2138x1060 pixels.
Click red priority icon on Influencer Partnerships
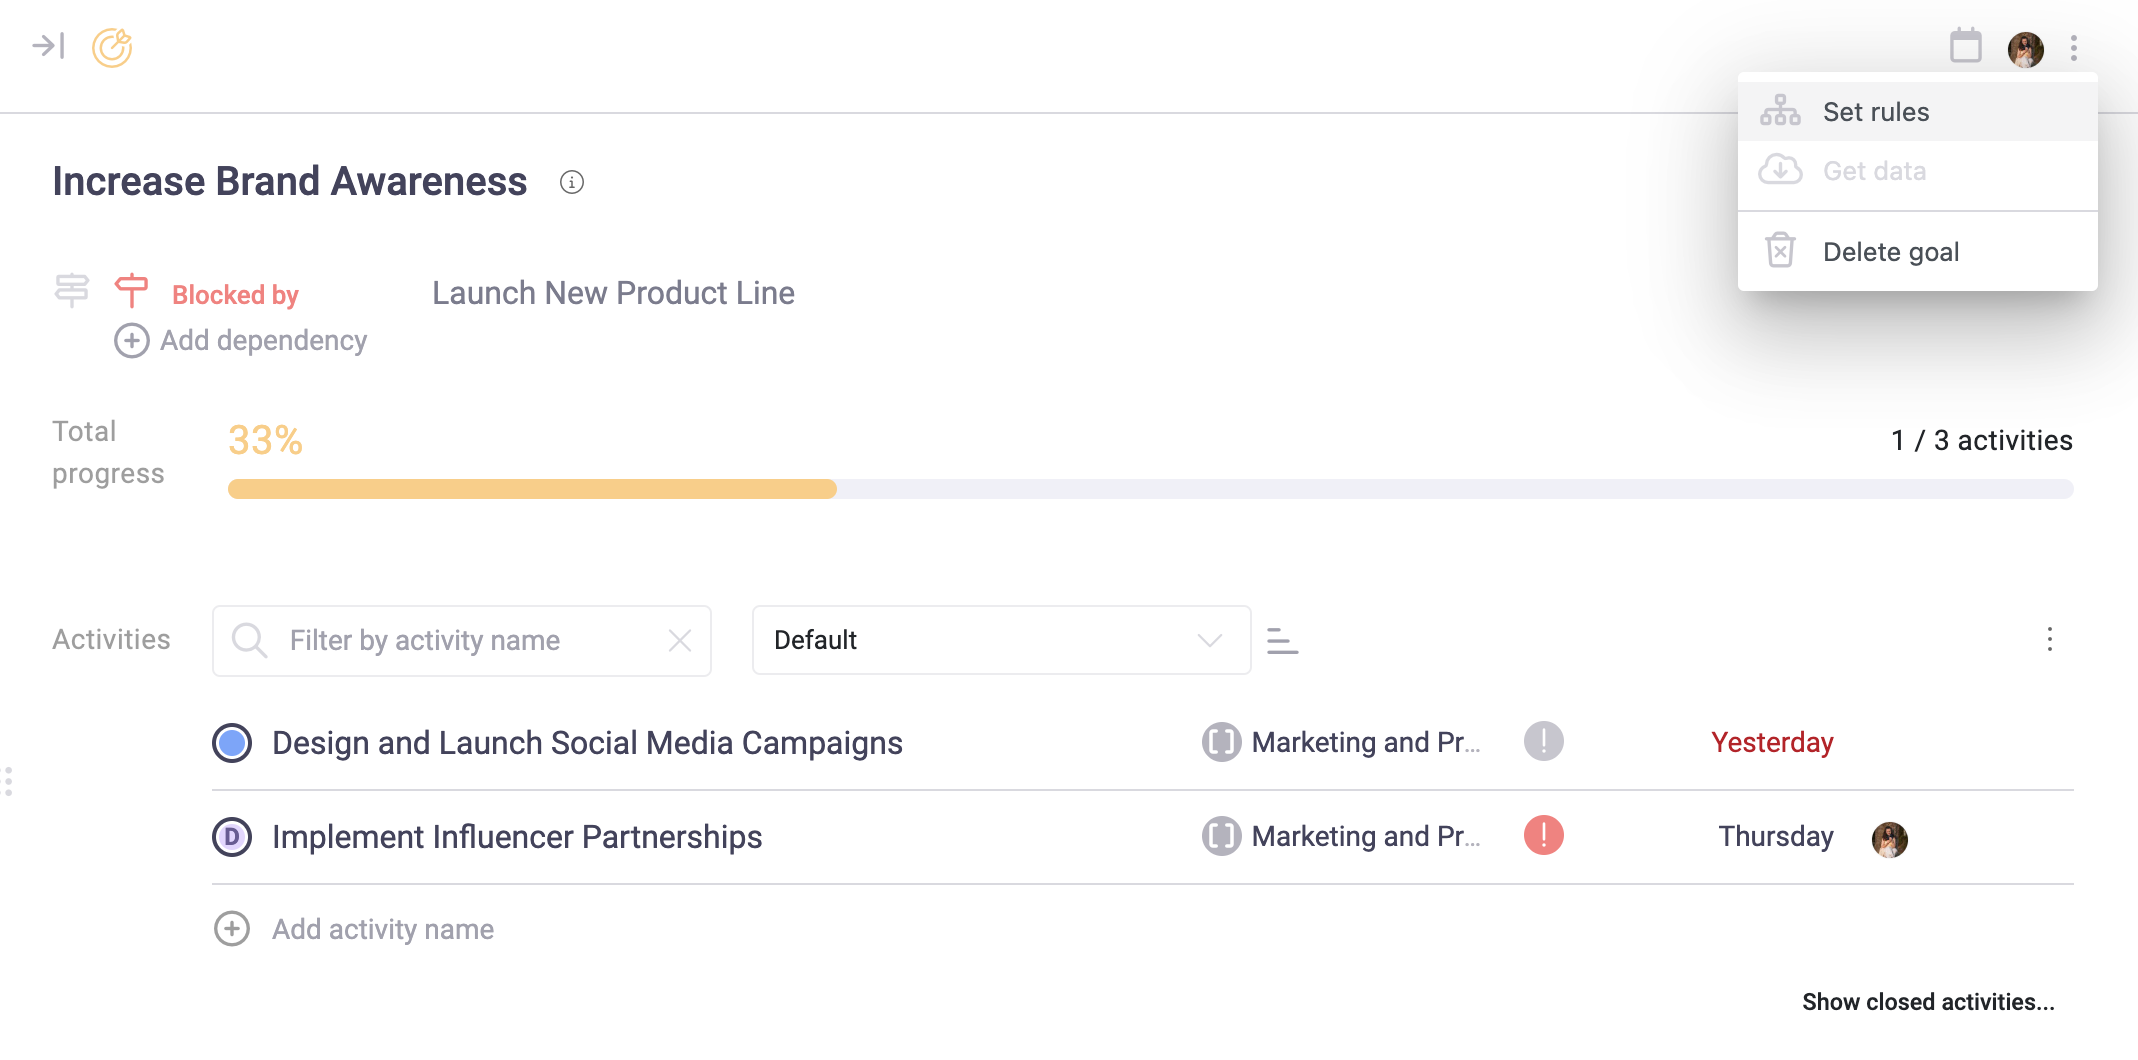(x=1543, y=836)
